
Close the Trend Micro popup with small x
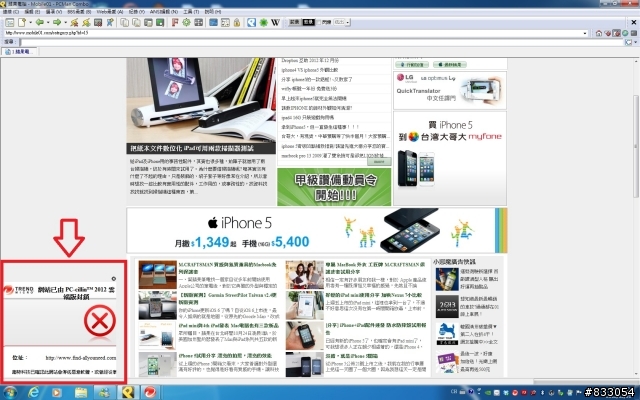pos(114,278)
